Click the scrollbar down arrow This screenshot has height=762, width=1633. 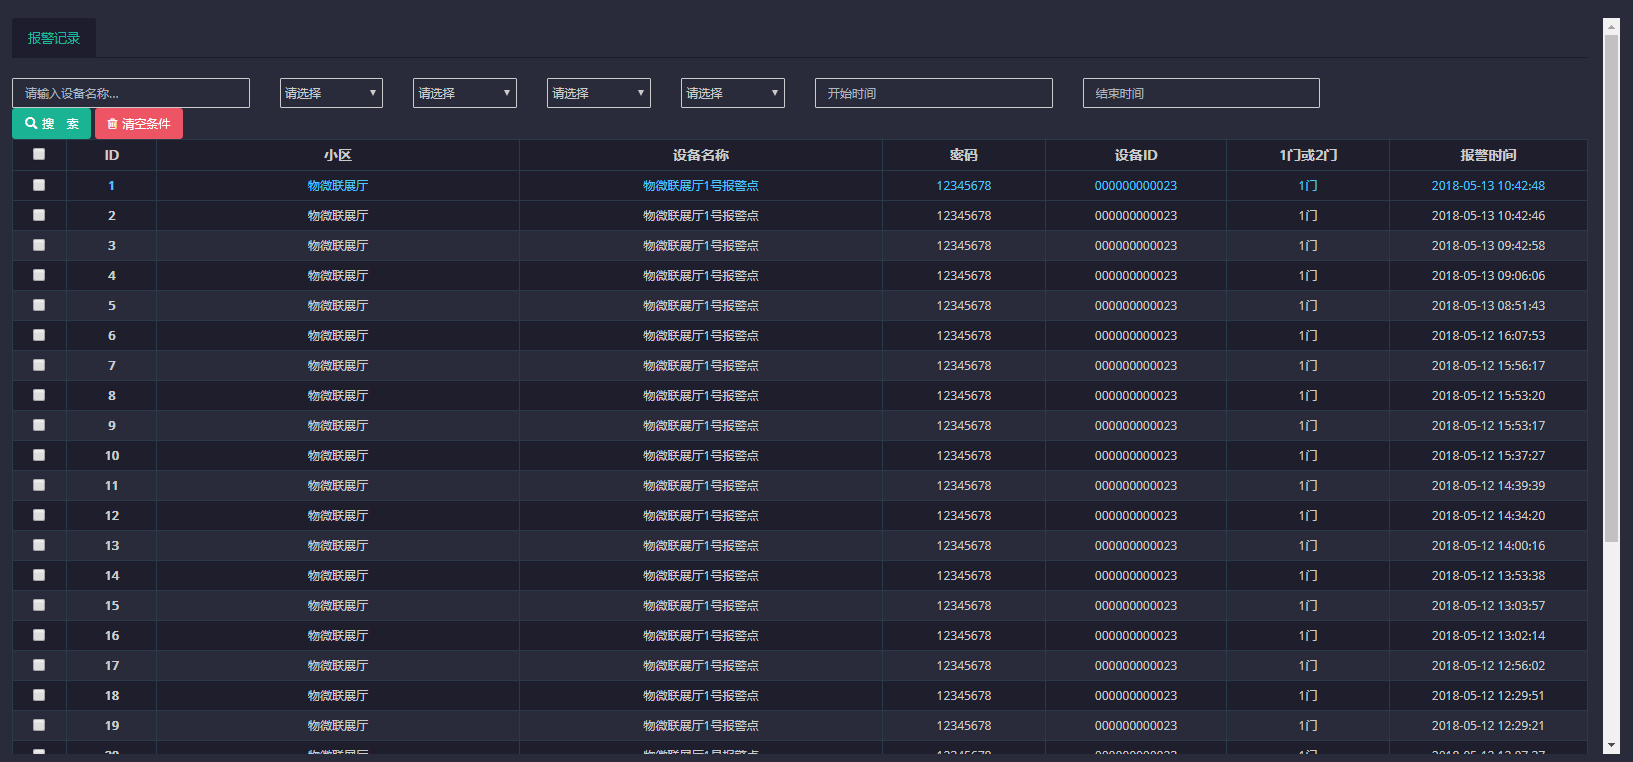(x=1610, y=746)
